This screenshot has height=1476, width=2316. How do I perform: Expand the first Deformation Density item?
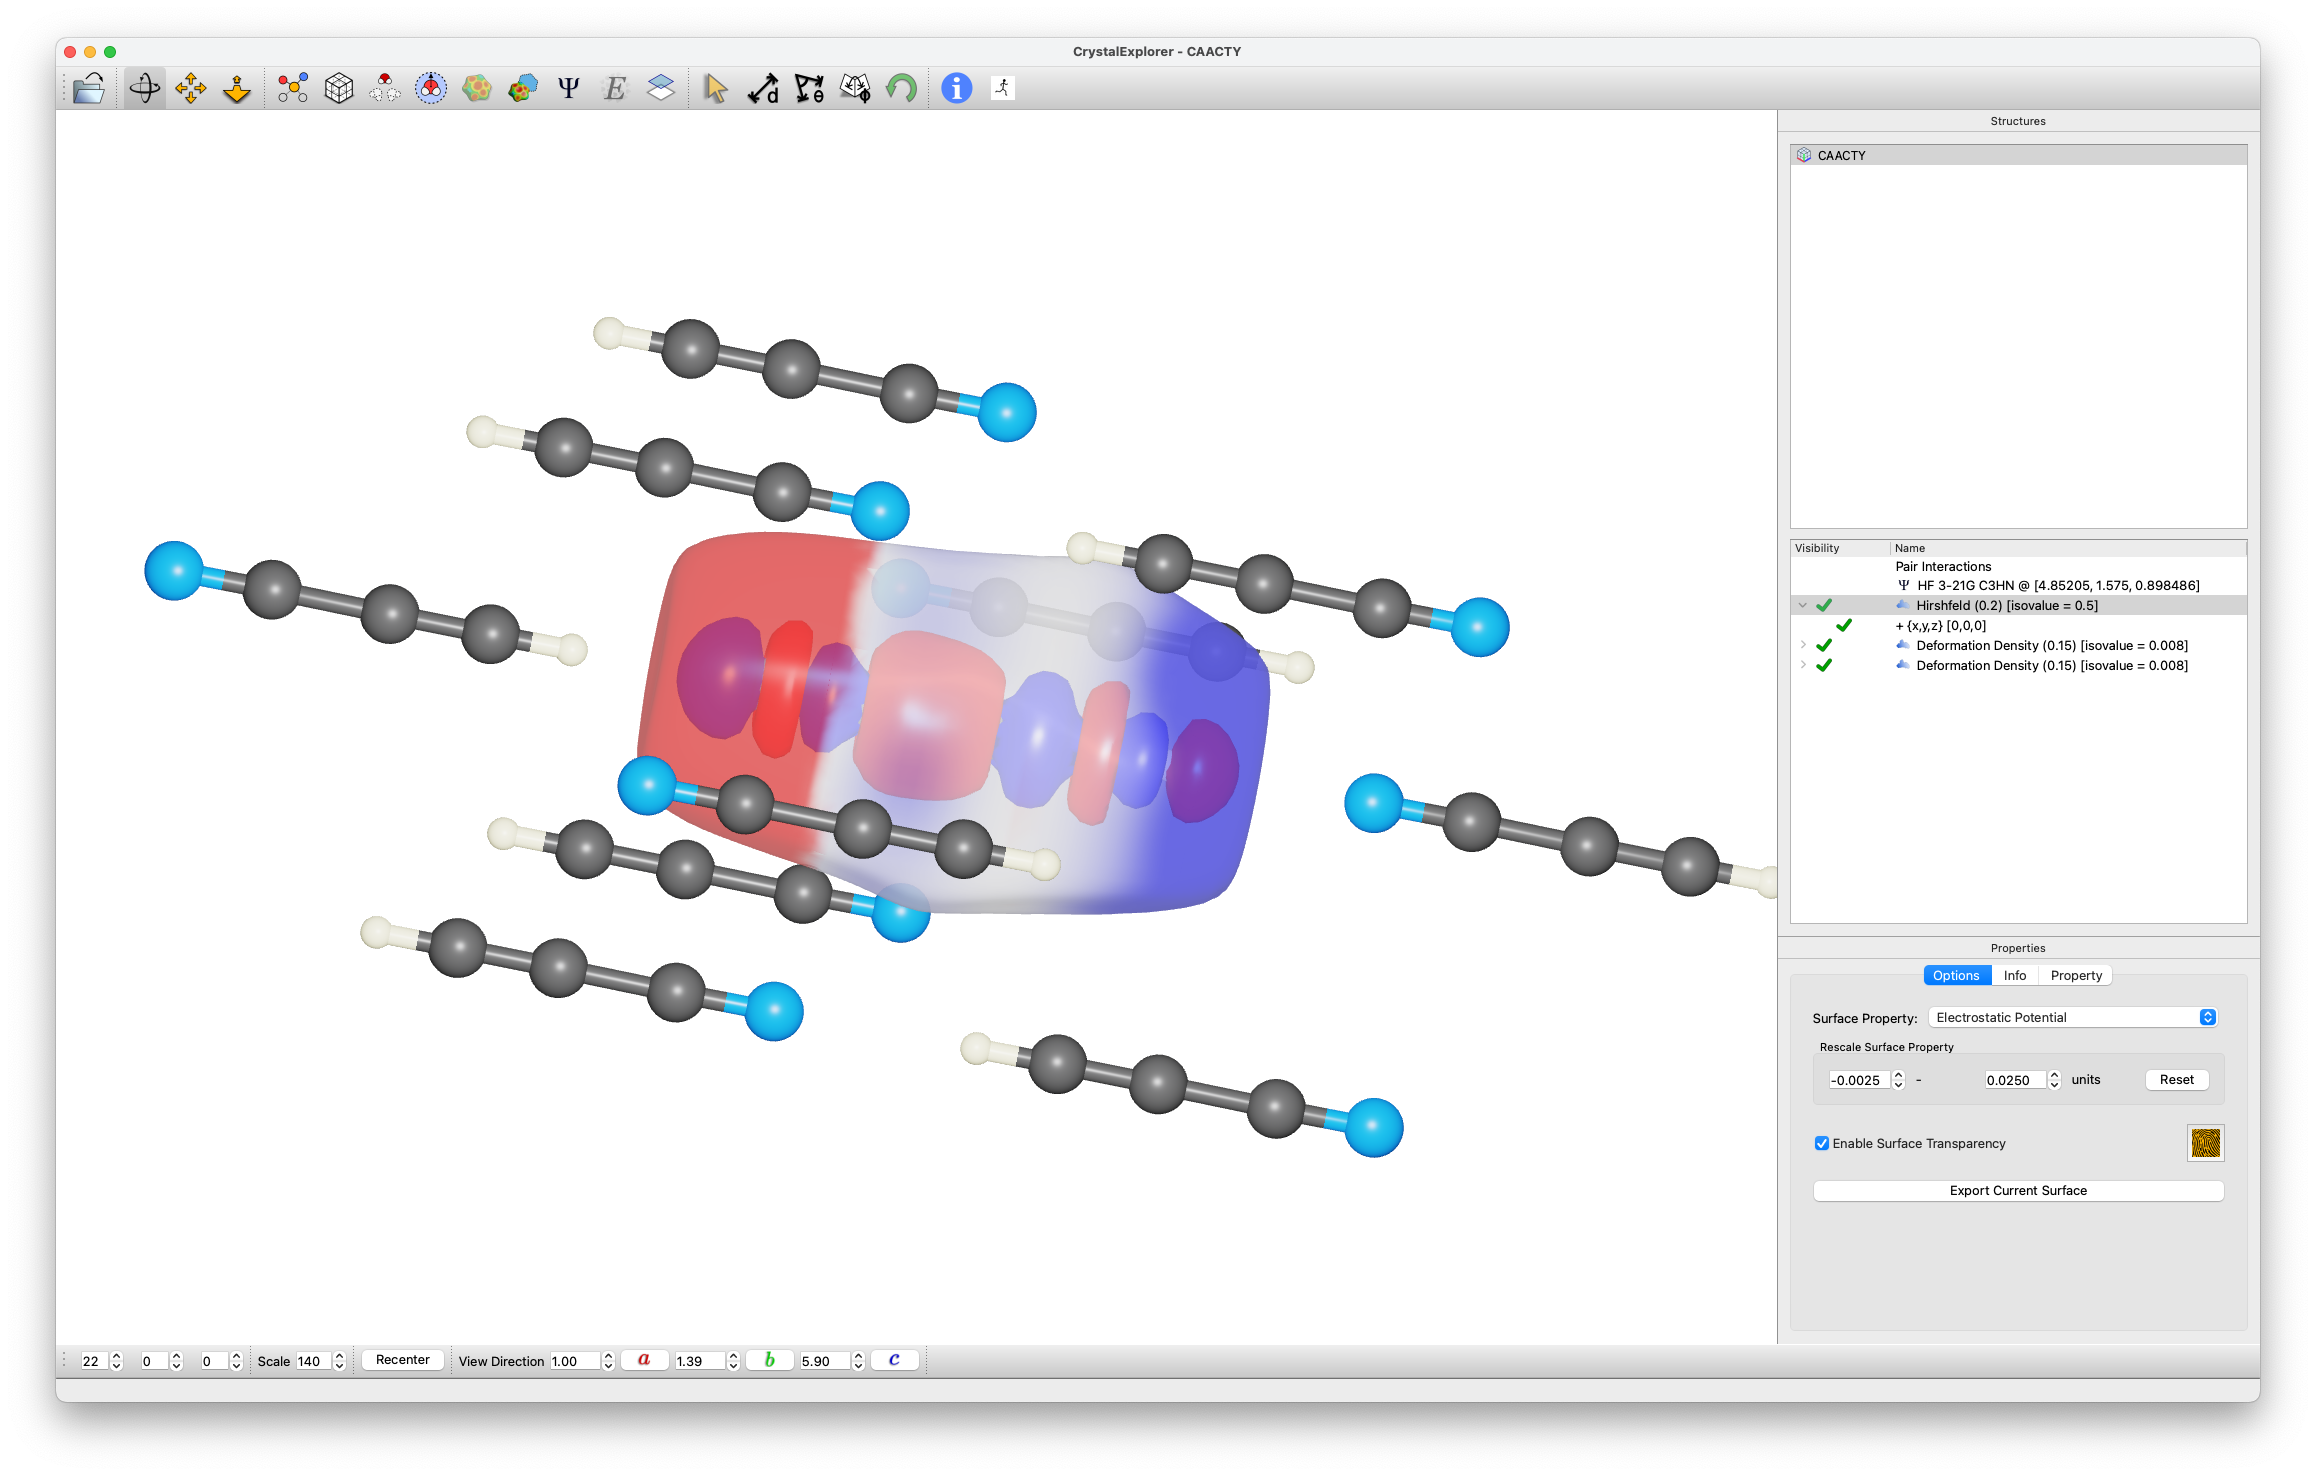(x=1802, y=645)
